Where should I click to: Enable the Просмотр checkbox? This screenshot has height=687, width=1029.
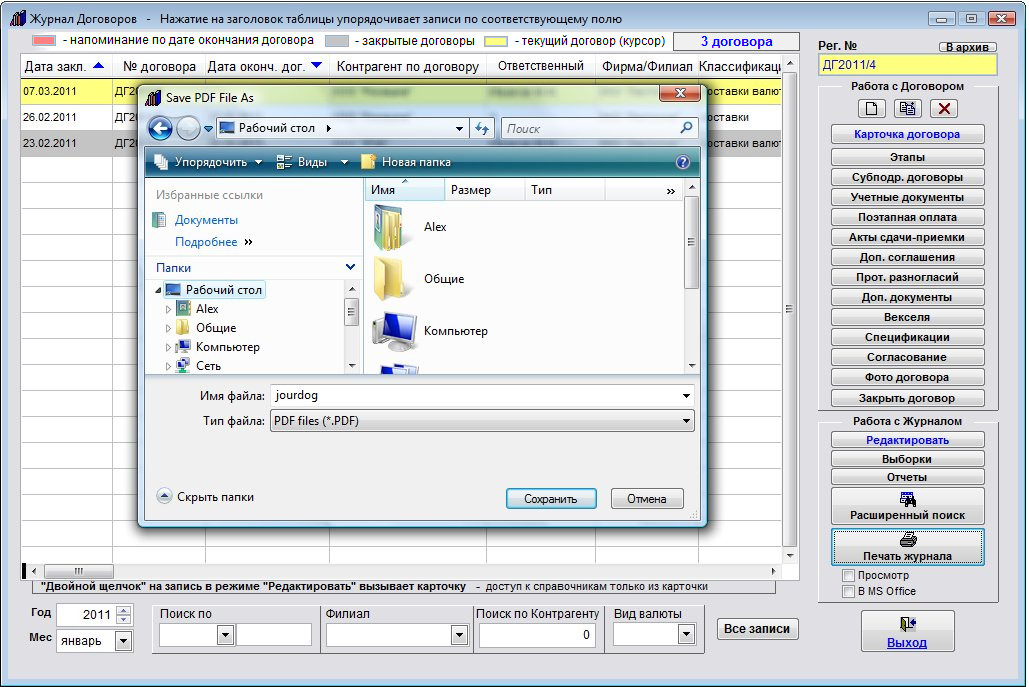coord(849,576)
